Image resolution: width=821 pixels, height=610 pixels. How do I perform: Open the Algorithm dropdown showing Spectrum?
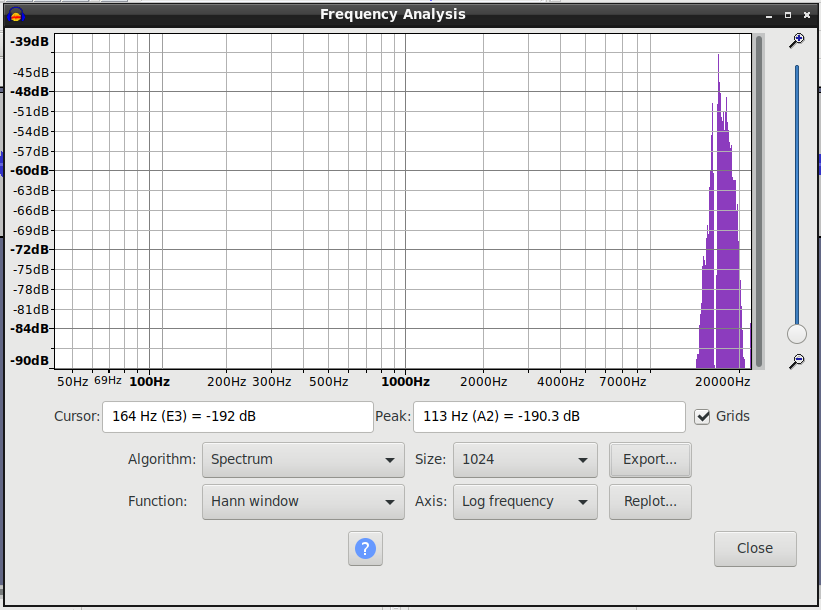tap(303, 460)
